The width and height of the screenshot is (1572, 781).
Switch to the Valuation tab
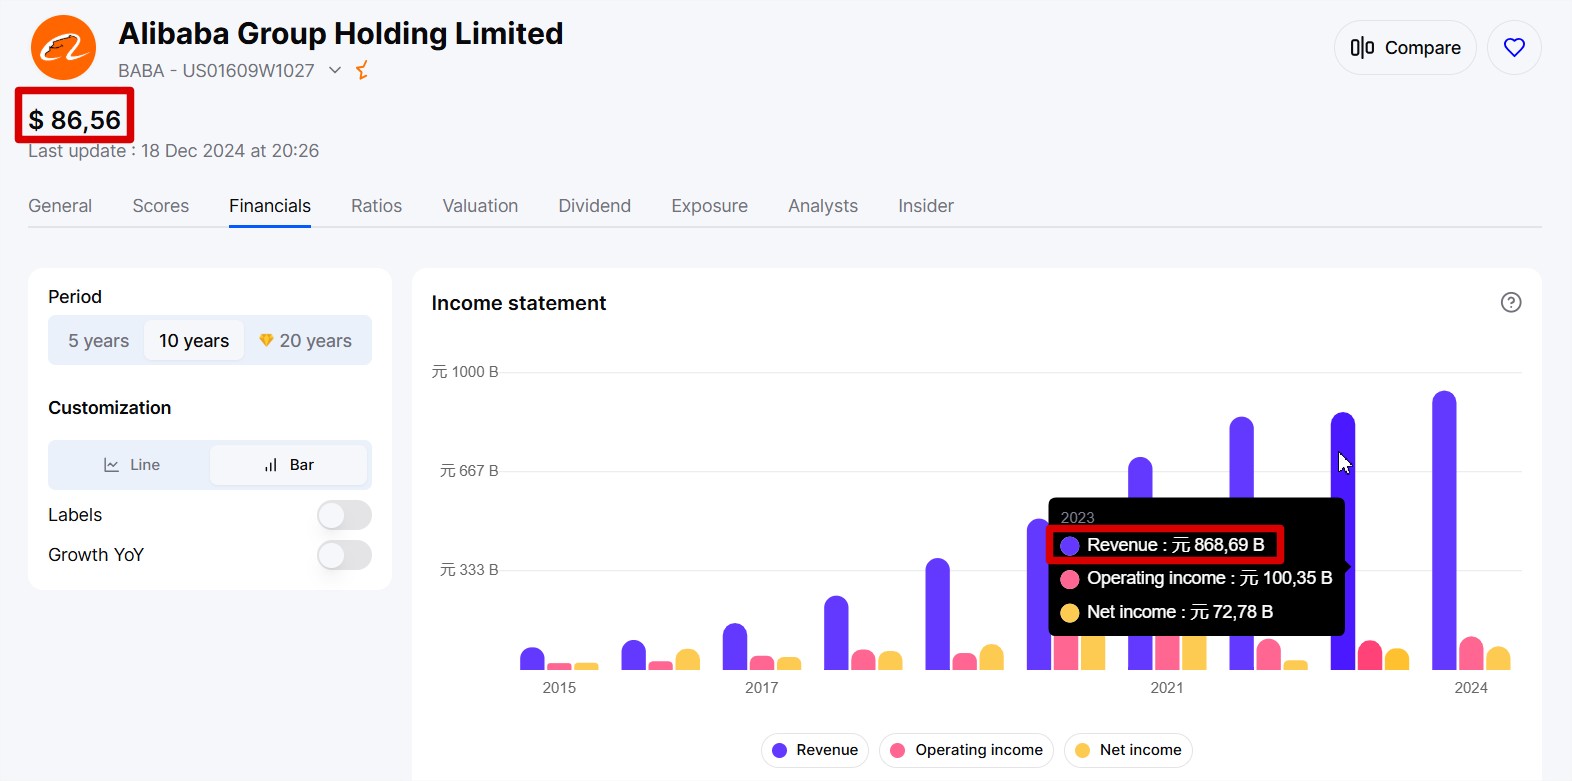(480, 206)
